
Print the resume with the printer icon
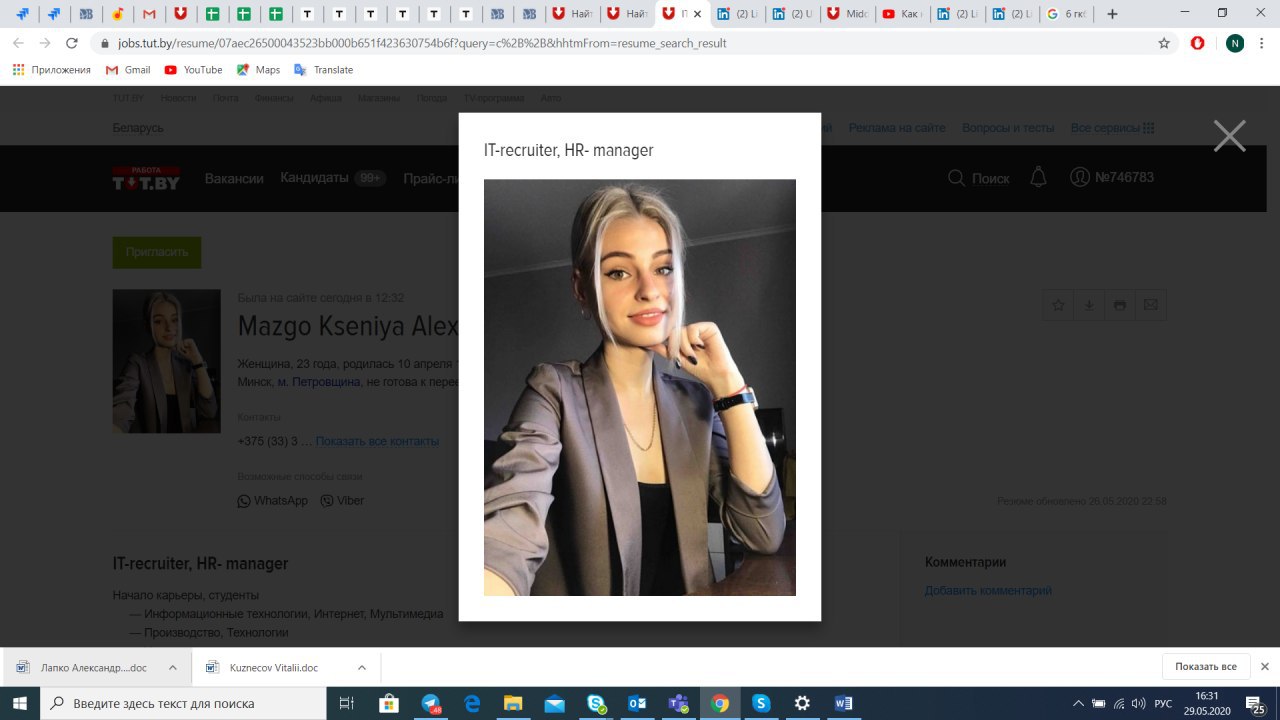1120,305
